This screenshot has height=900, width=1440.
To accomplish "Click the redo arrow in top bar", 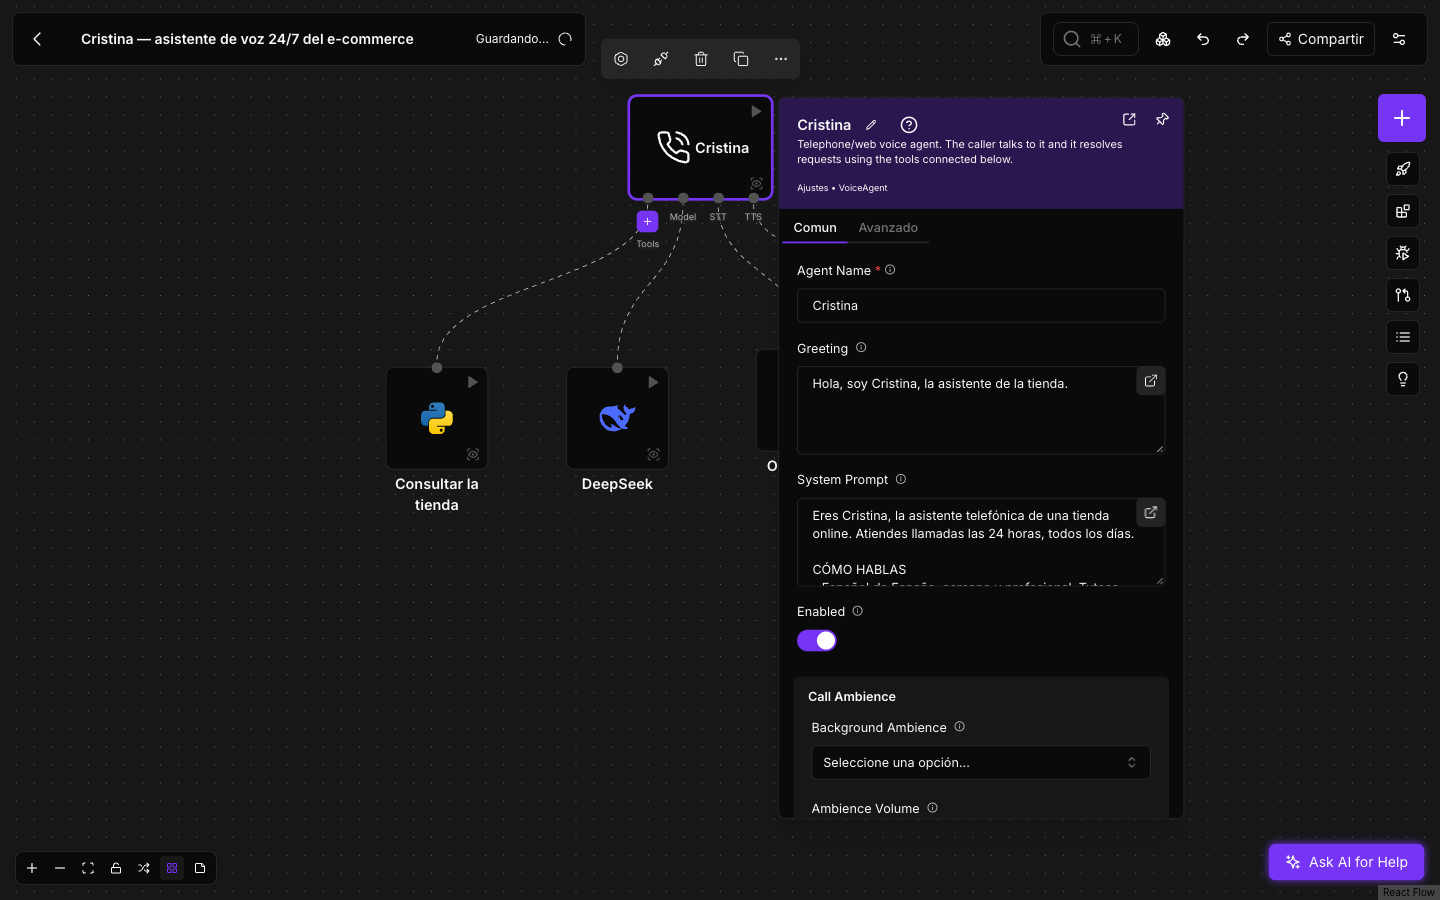I will click(x=1243, y=39).
